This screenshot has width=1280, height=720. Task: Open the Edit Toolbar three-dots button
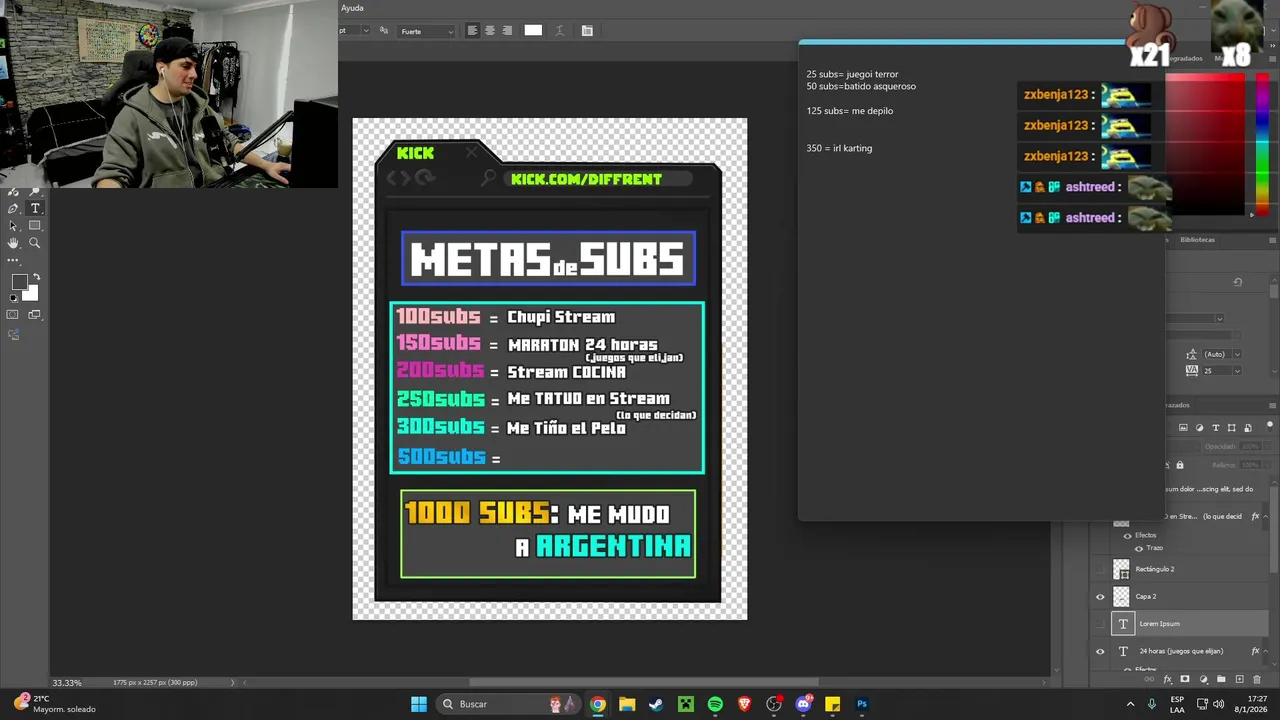[x=13, y=260]
